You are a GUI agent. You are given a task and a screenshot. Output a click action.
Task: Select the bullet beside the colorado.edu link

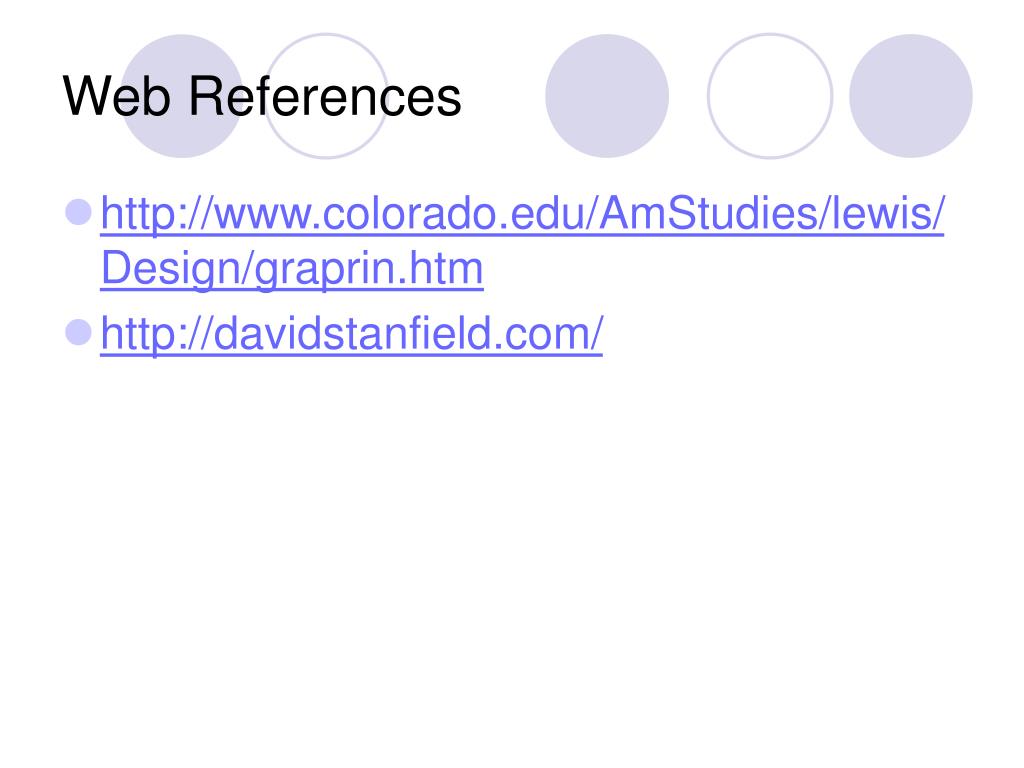coord(78,212)
